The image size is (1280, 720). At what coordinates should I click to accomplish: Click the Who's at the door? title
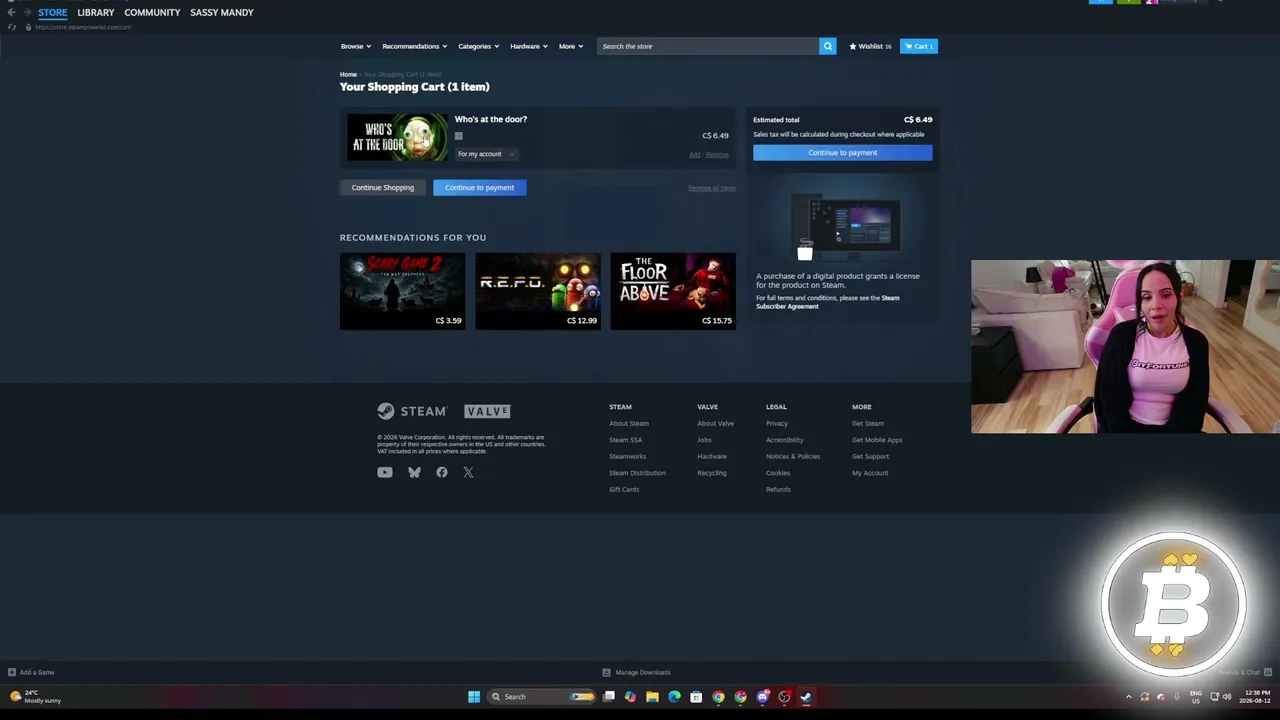(x=491, y=119)
